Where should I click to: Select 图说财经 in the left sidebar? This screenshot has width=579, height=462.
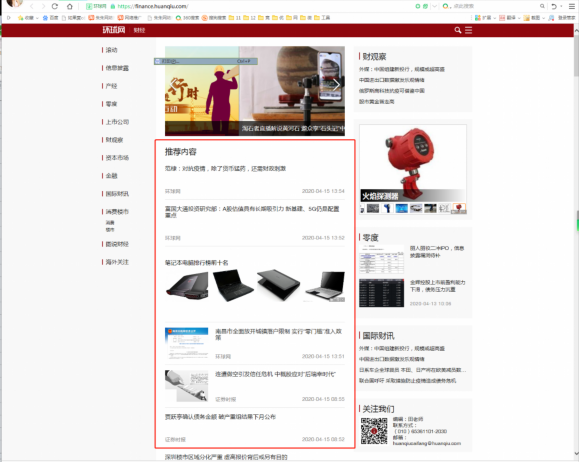(x=117, y=244)
